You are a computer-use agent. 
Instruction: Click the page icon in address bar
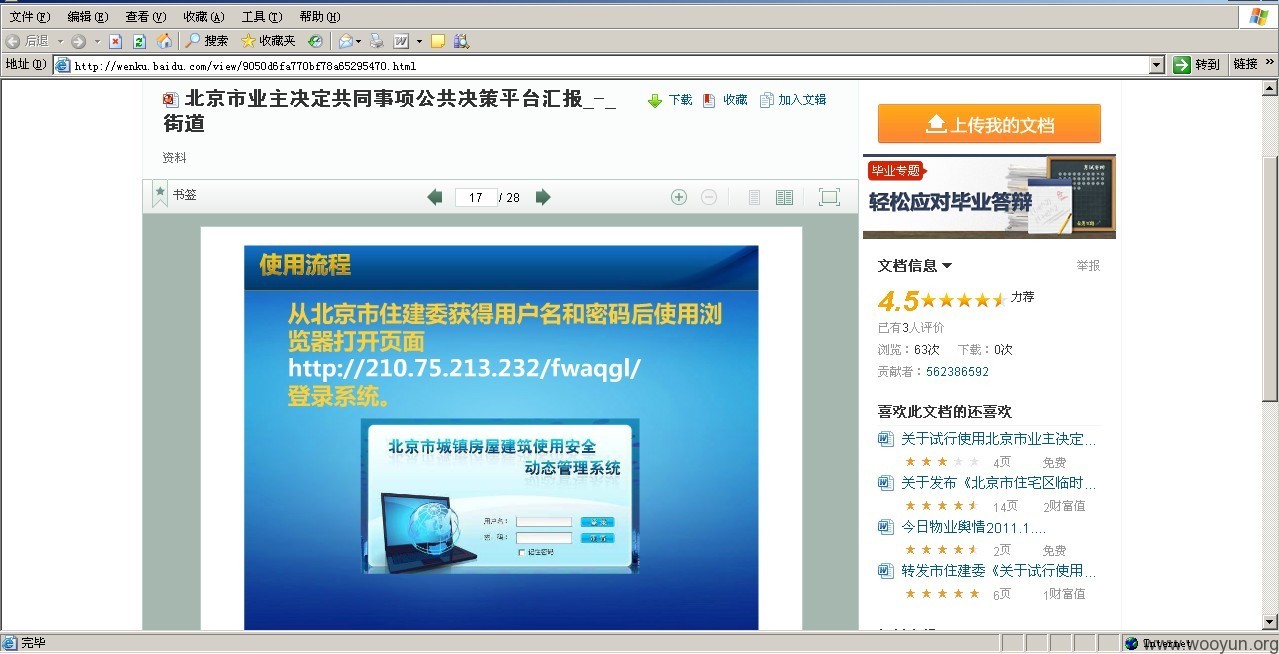click(x=63, y=65)
